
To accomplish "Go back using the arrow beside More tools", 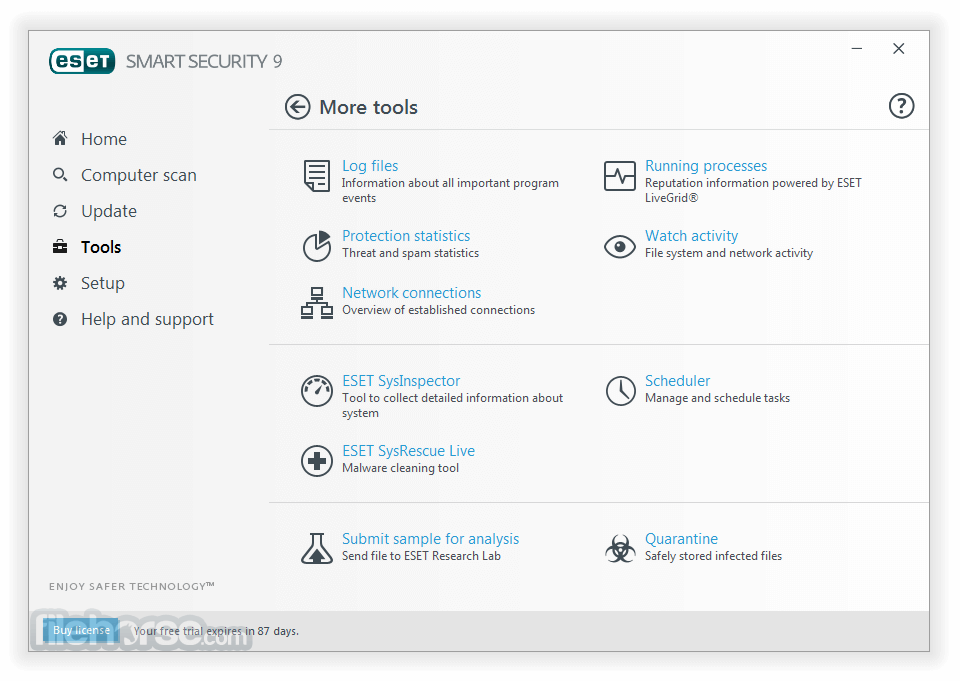I will click(x=298, y=107).
